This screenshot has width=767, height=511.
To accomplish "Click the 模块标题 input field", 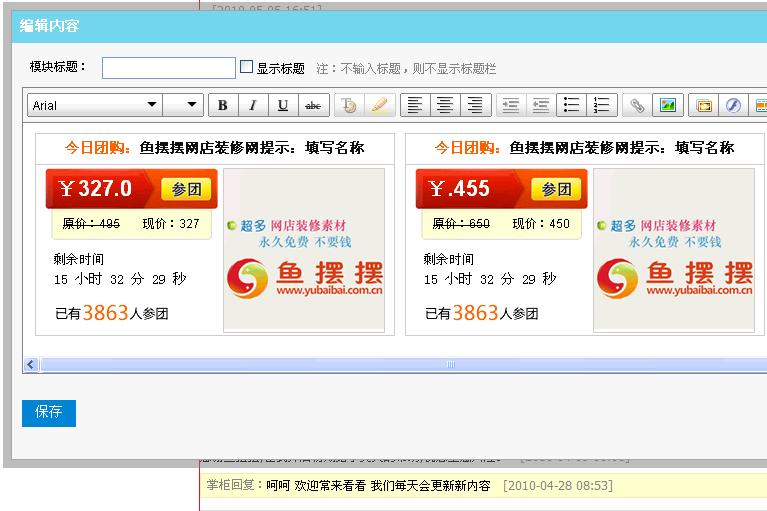I will tap(169, 68).
